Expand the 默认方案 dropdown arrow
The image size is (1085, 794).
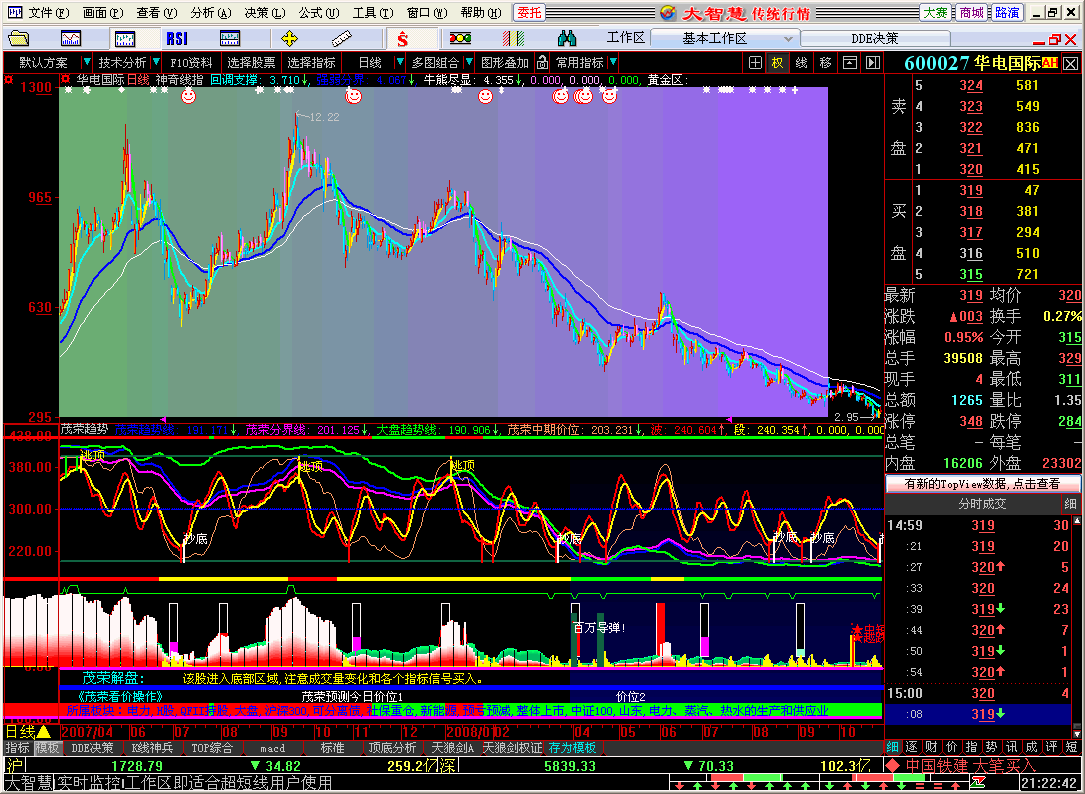click(86, 63)
